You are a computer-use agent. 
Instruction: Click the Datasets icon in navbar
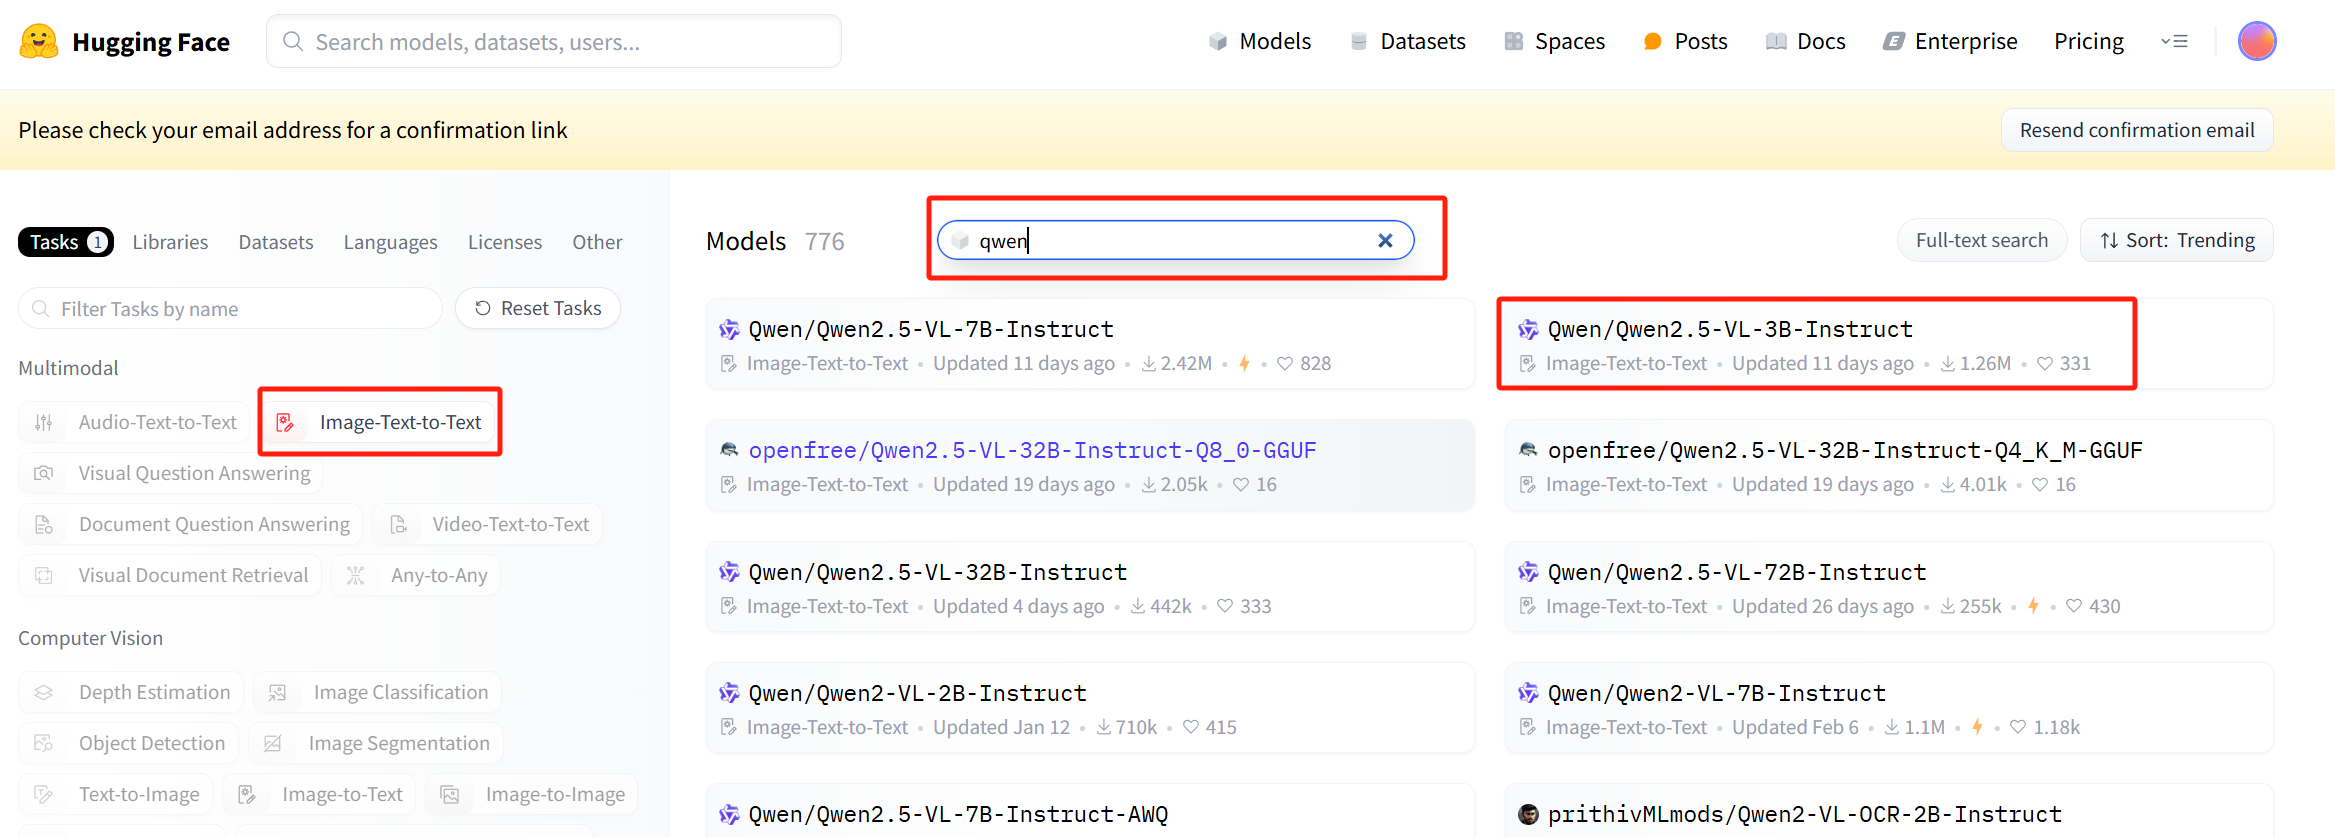click(1359, 41)
